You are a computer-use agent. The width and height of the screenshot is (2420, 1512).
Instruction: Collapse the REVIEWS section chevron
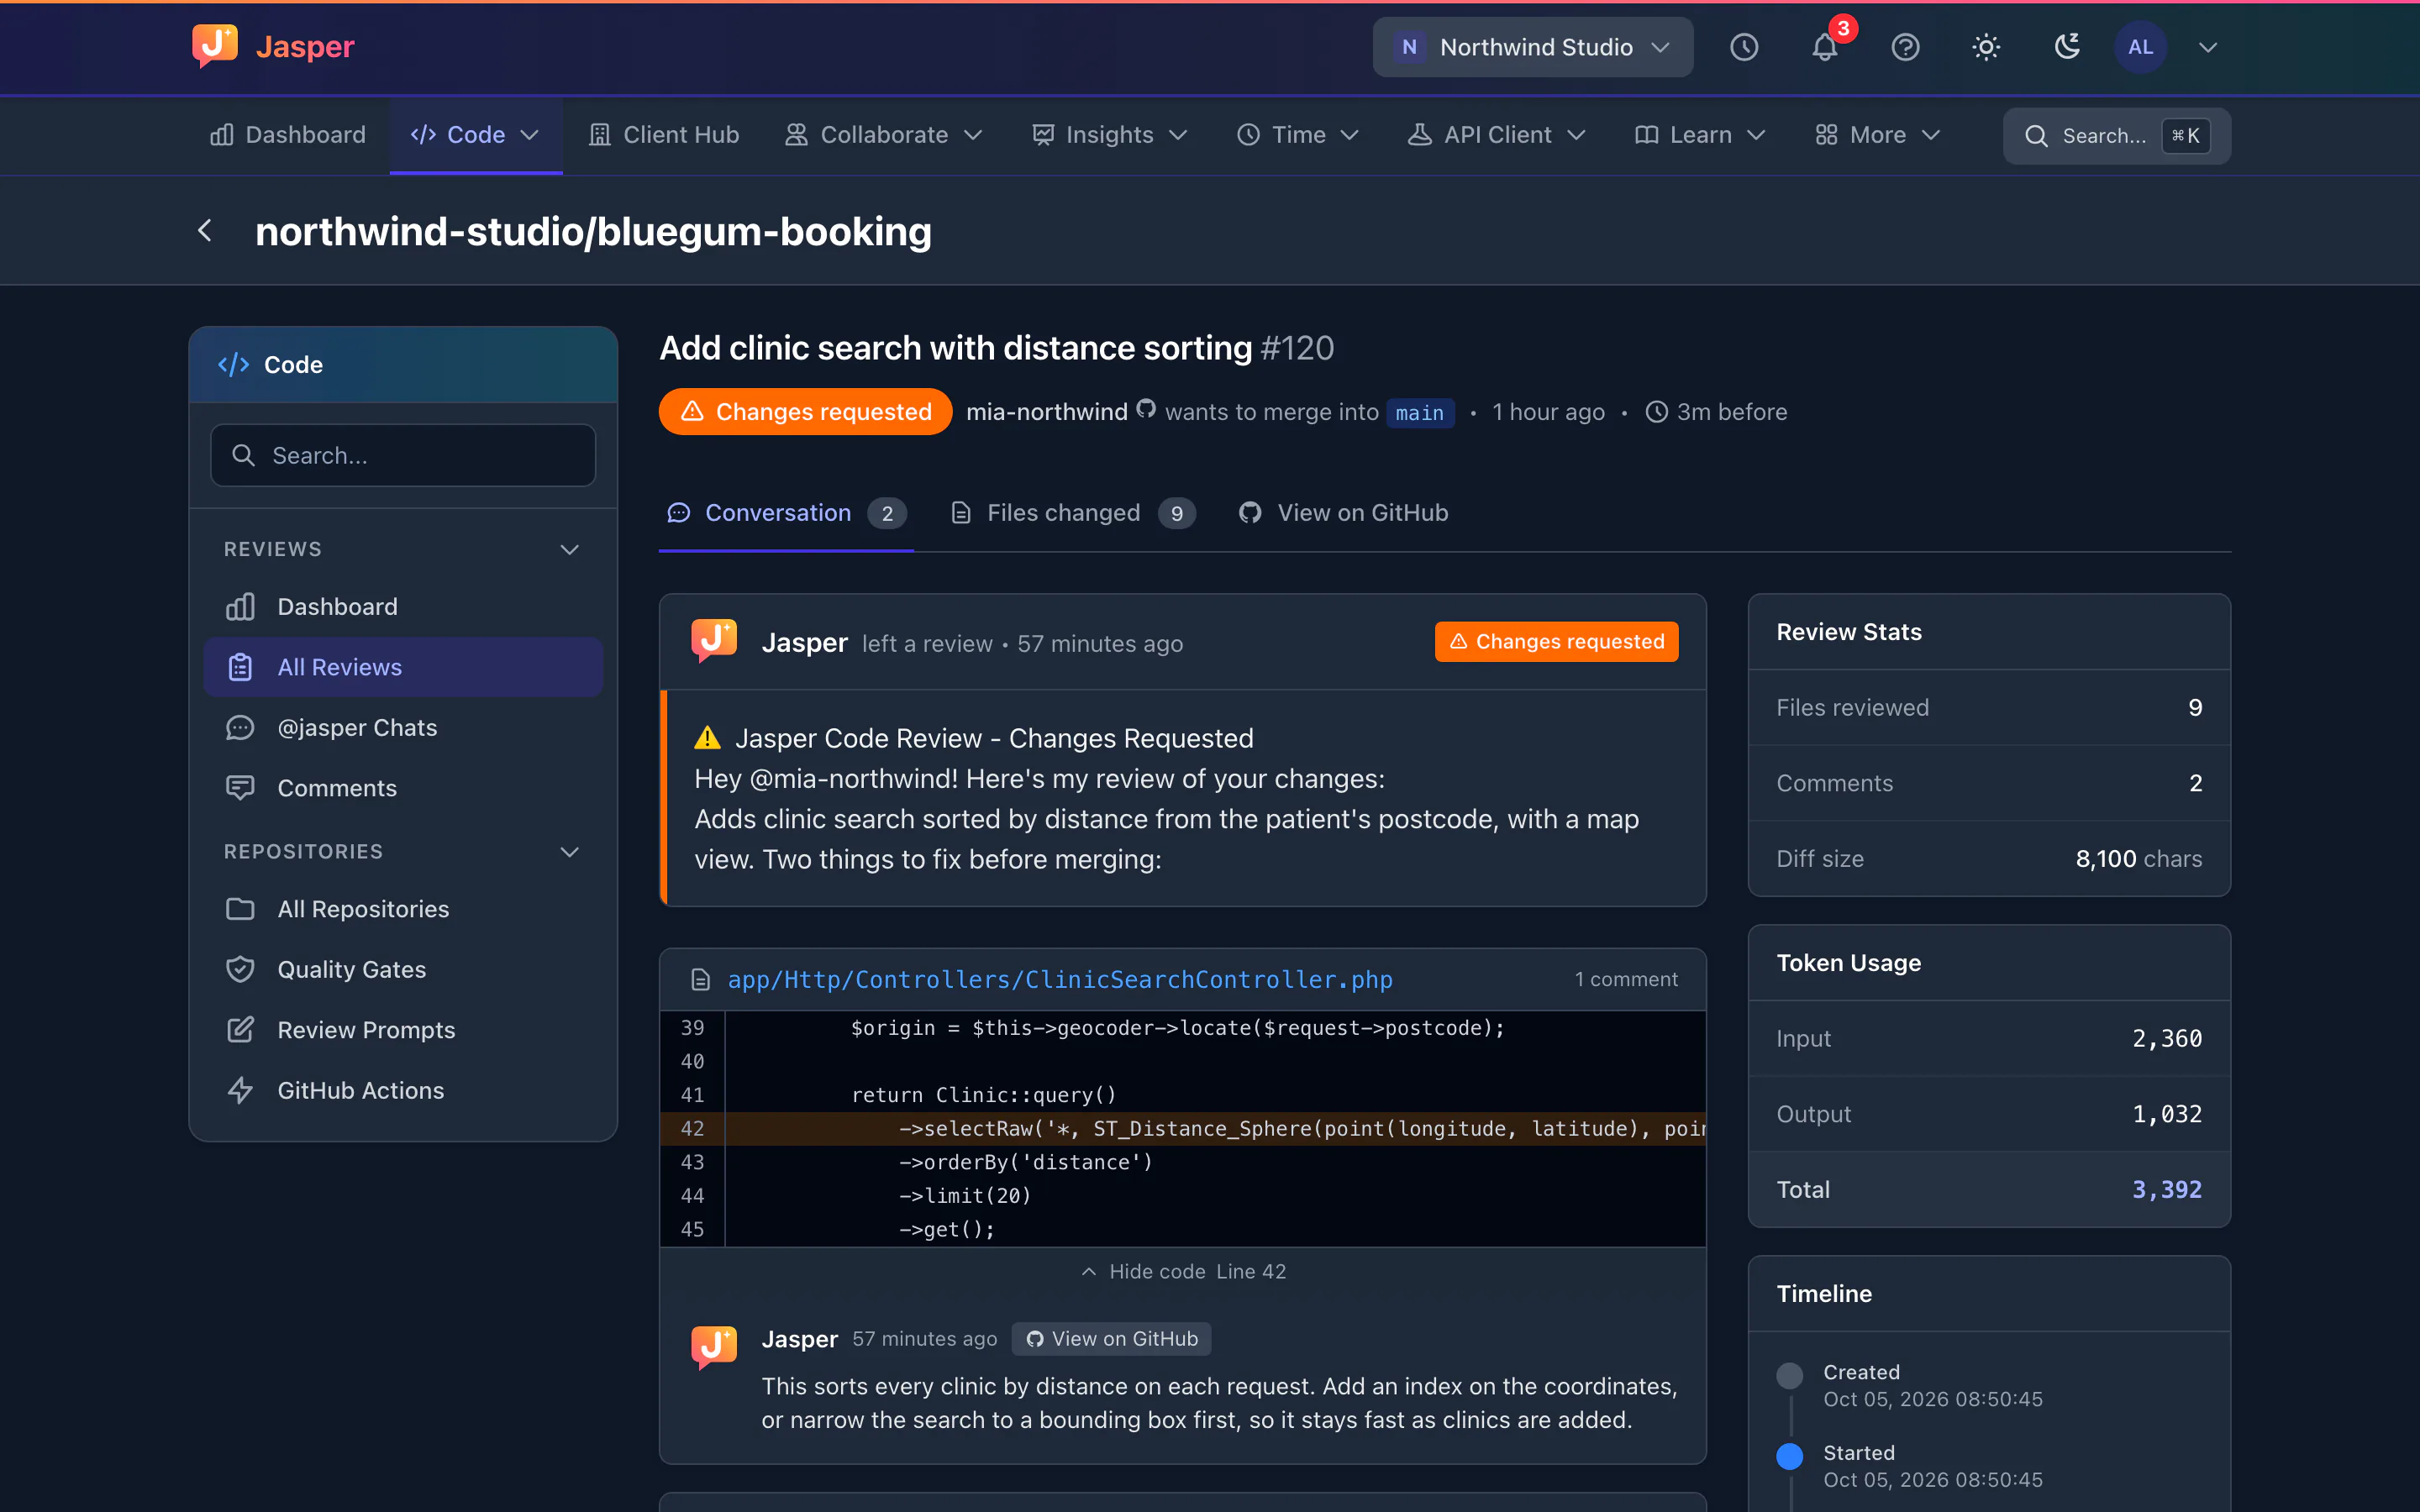pyautogui.click(x=570, y=549)
